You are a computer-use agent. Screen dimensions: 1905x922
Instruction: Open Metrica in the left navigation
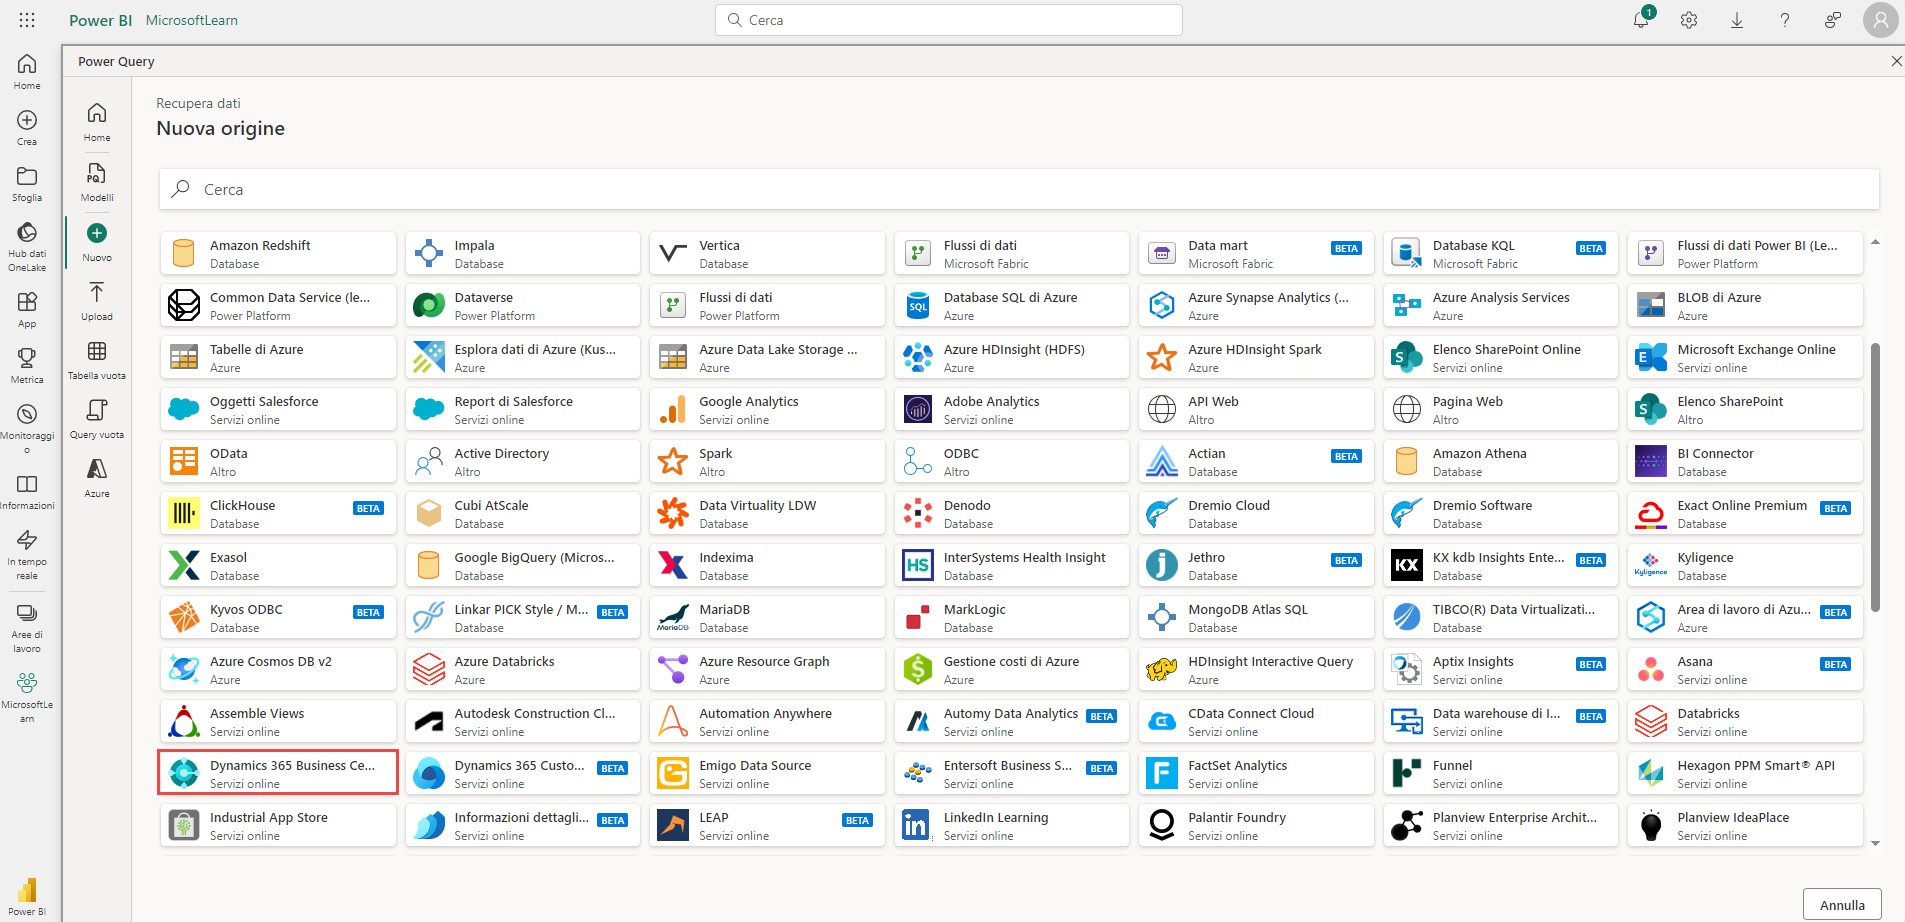27,366
